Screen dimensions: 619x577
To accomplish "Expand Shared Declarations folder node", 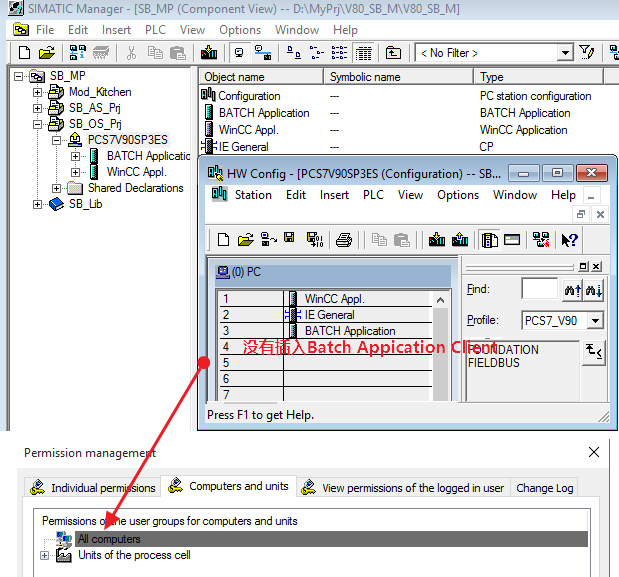I will click(x=56, y=188).
